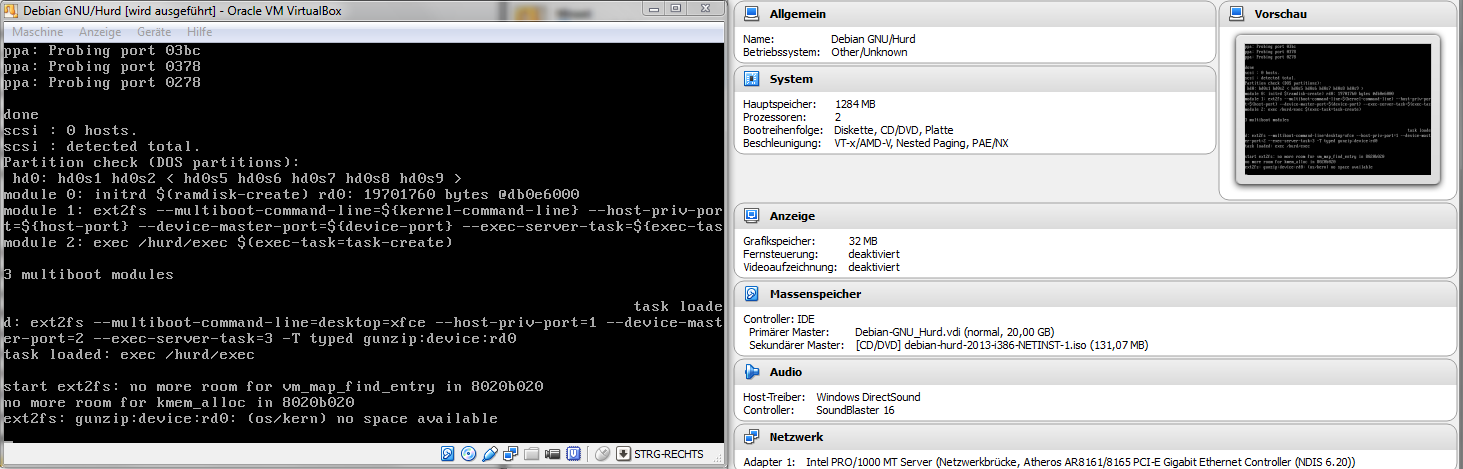Click the debian-hurd-2013-i386-NETINST-1.iso entry
Viewport: 1463px width, 469px height.
click(1002, 345)
